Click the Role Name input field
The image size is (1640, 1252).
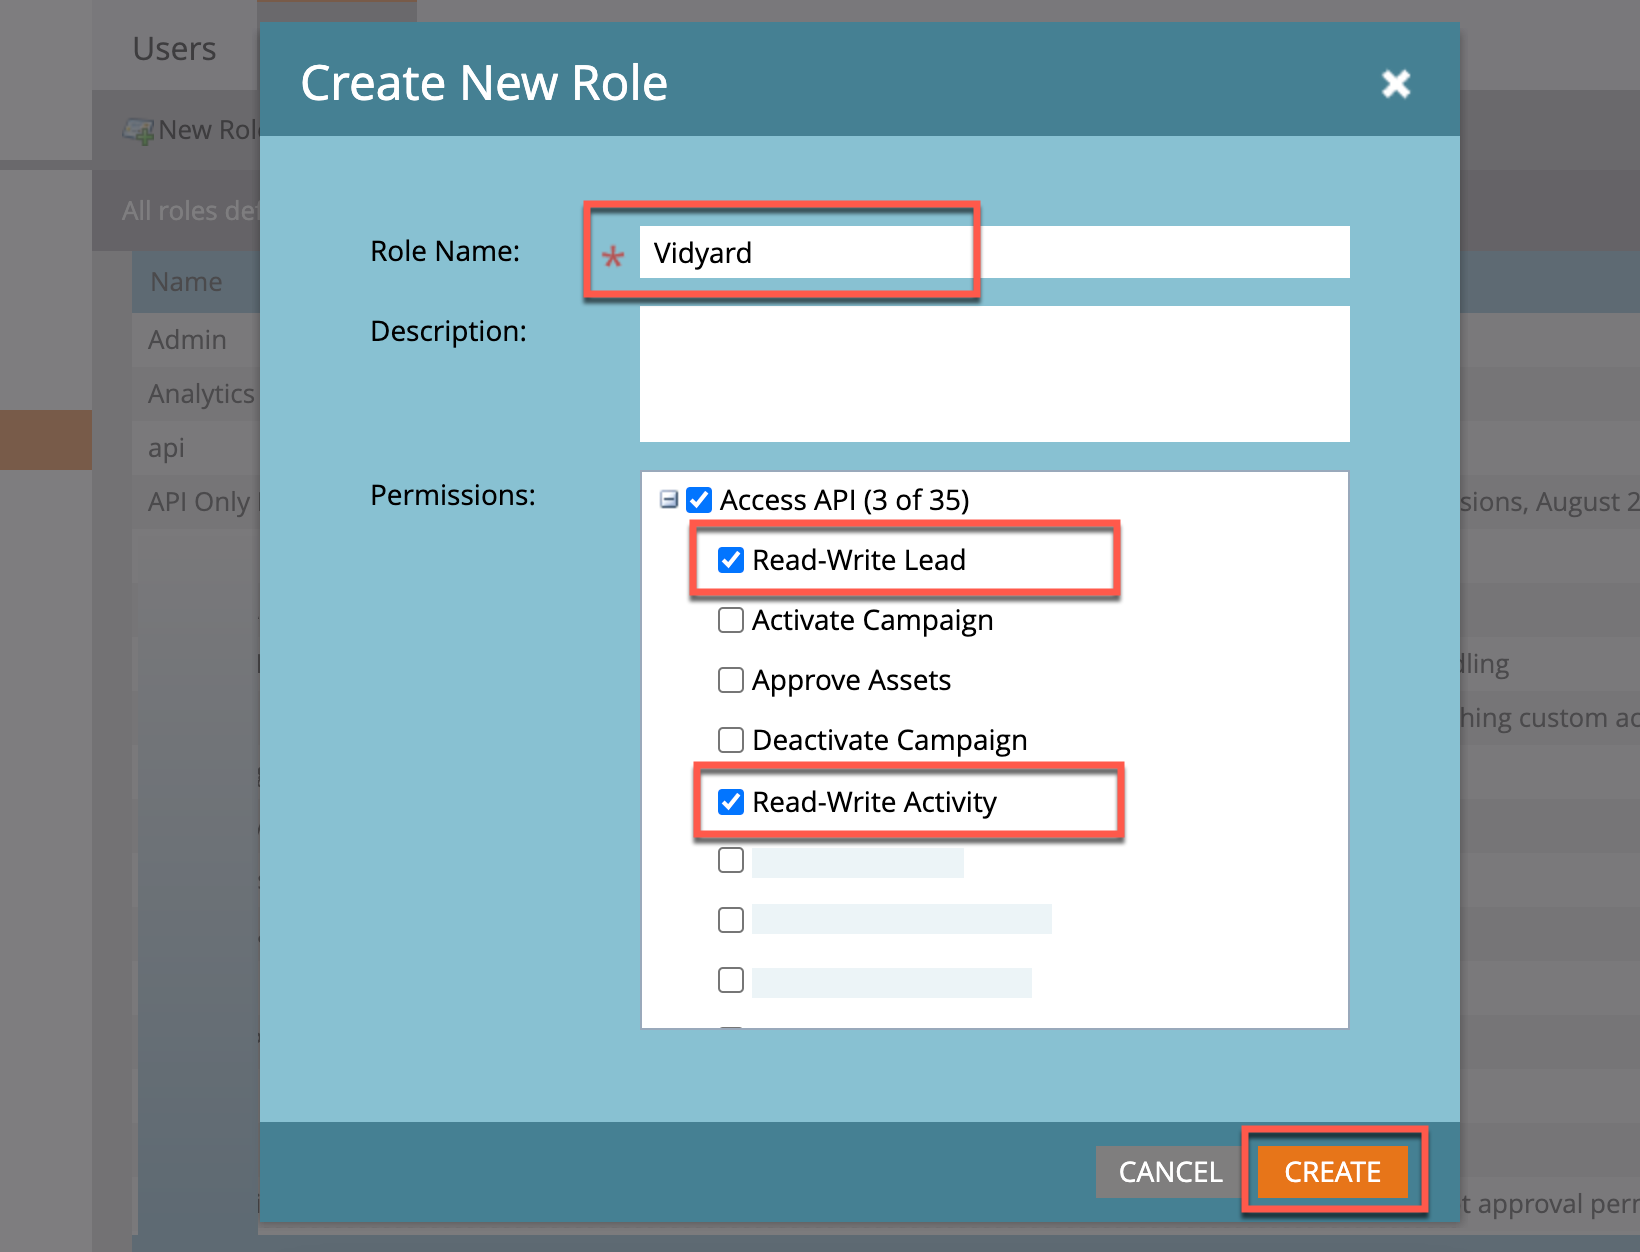(x=994, y=252)
